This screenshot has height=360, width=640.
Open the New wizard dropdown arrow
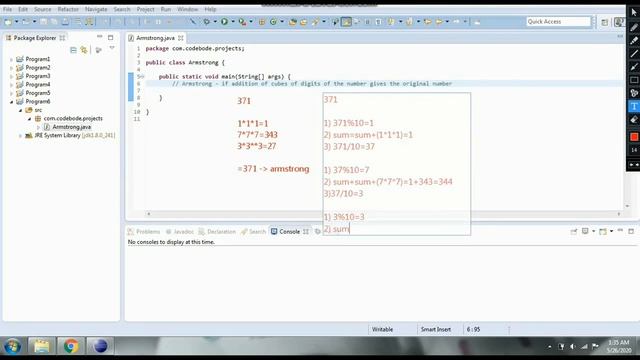coord(17,22)
